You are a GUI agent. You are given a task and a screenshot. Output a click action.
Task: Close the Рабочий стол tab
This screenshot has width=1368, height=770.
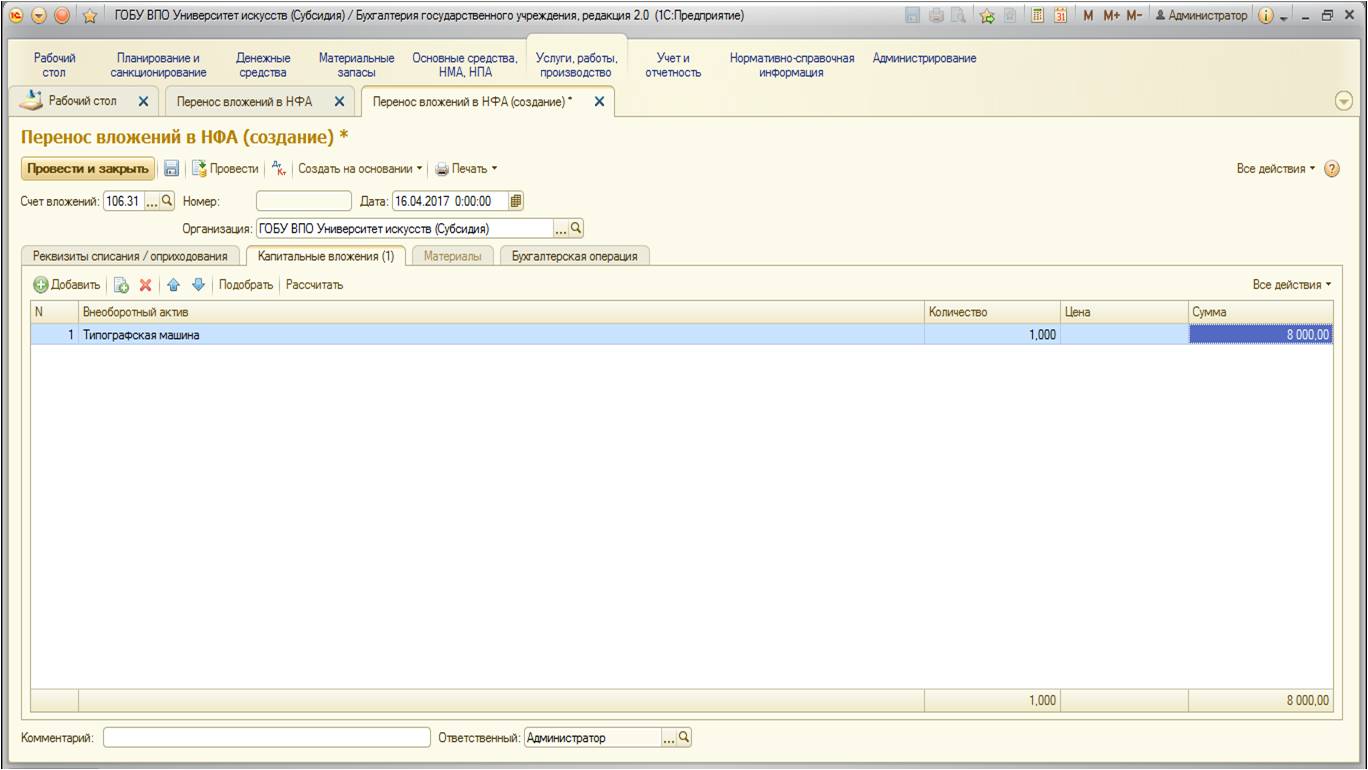[143, 102]
